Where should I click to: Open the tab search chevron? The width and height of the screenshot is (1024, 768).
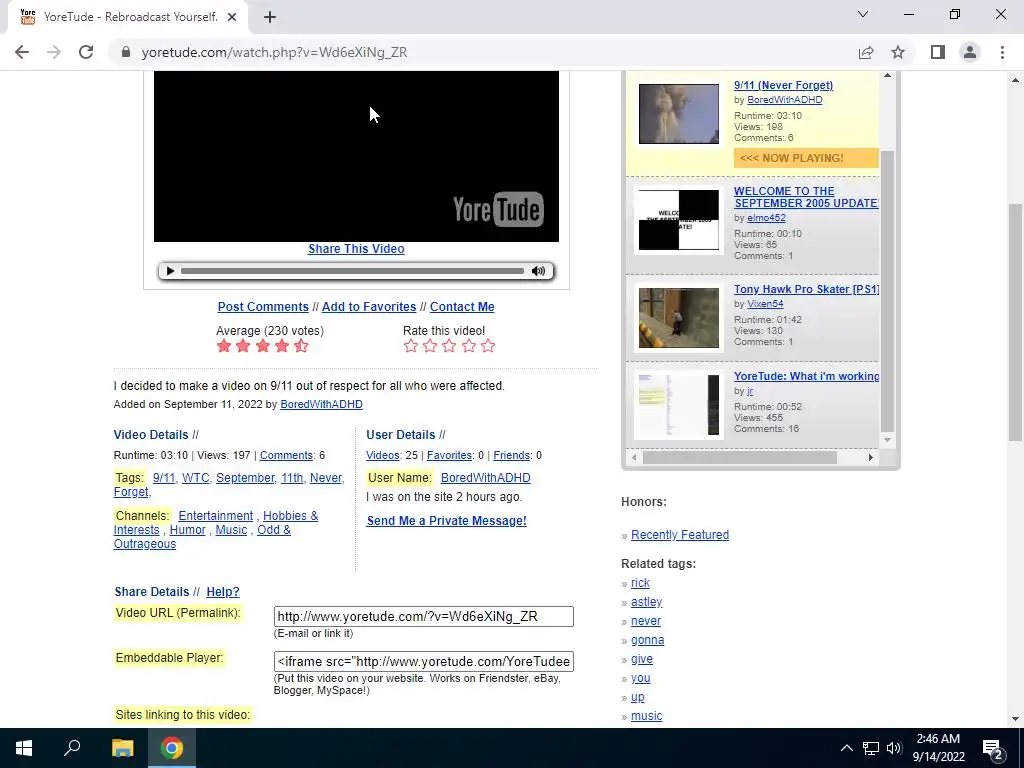tap(863, 14)
